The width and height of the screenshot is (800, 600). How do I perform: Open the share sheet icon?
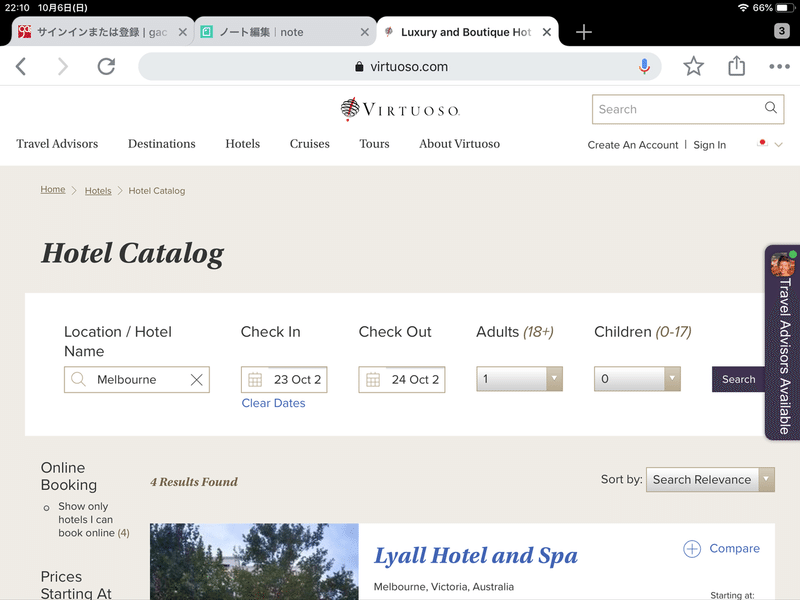[736, 66]
